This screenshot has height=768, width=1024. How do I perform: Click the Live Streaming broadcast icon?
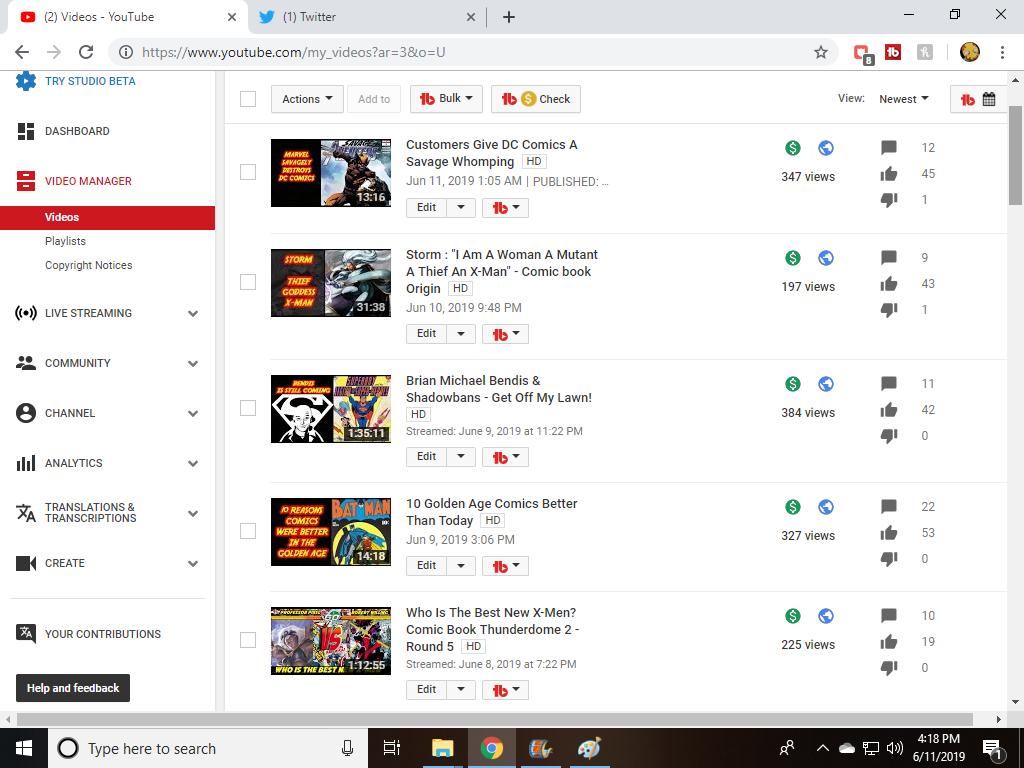pyautogui.click(x=25, y=313)
